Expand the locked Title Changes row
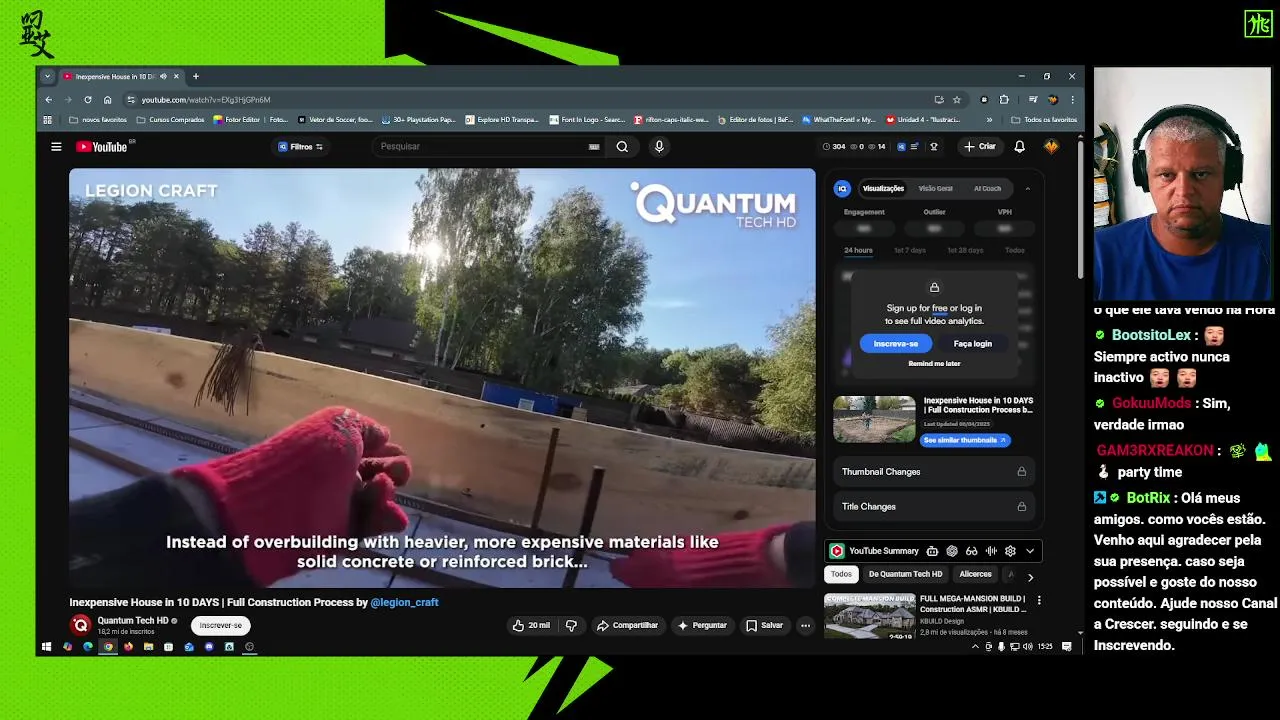Image resolution: width=1280 pixels, height=720 pixels. click(934, 506)
